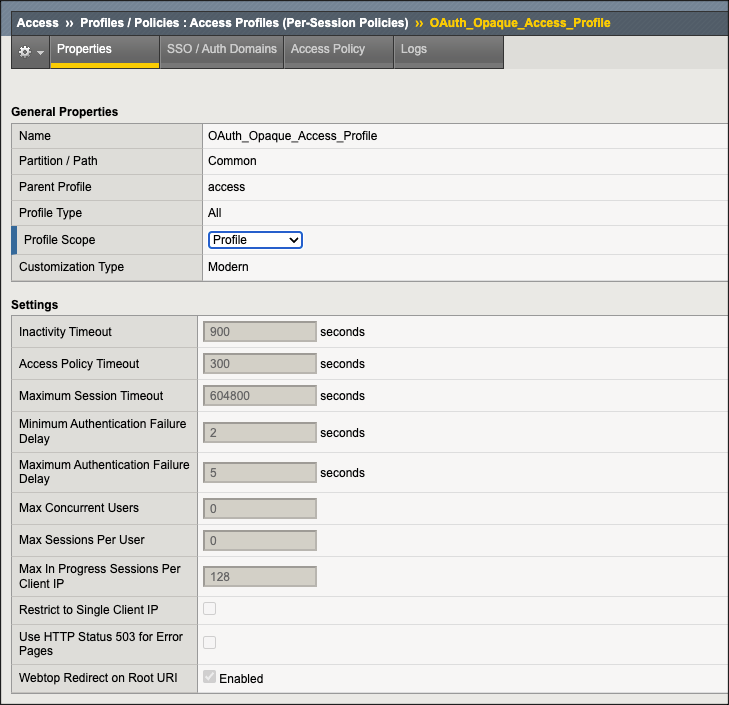The height and width of the screenshot is (705, 729).
Task: Toggle Webtop Redirect on Root URI checkbox
Action: coord(210,677)
